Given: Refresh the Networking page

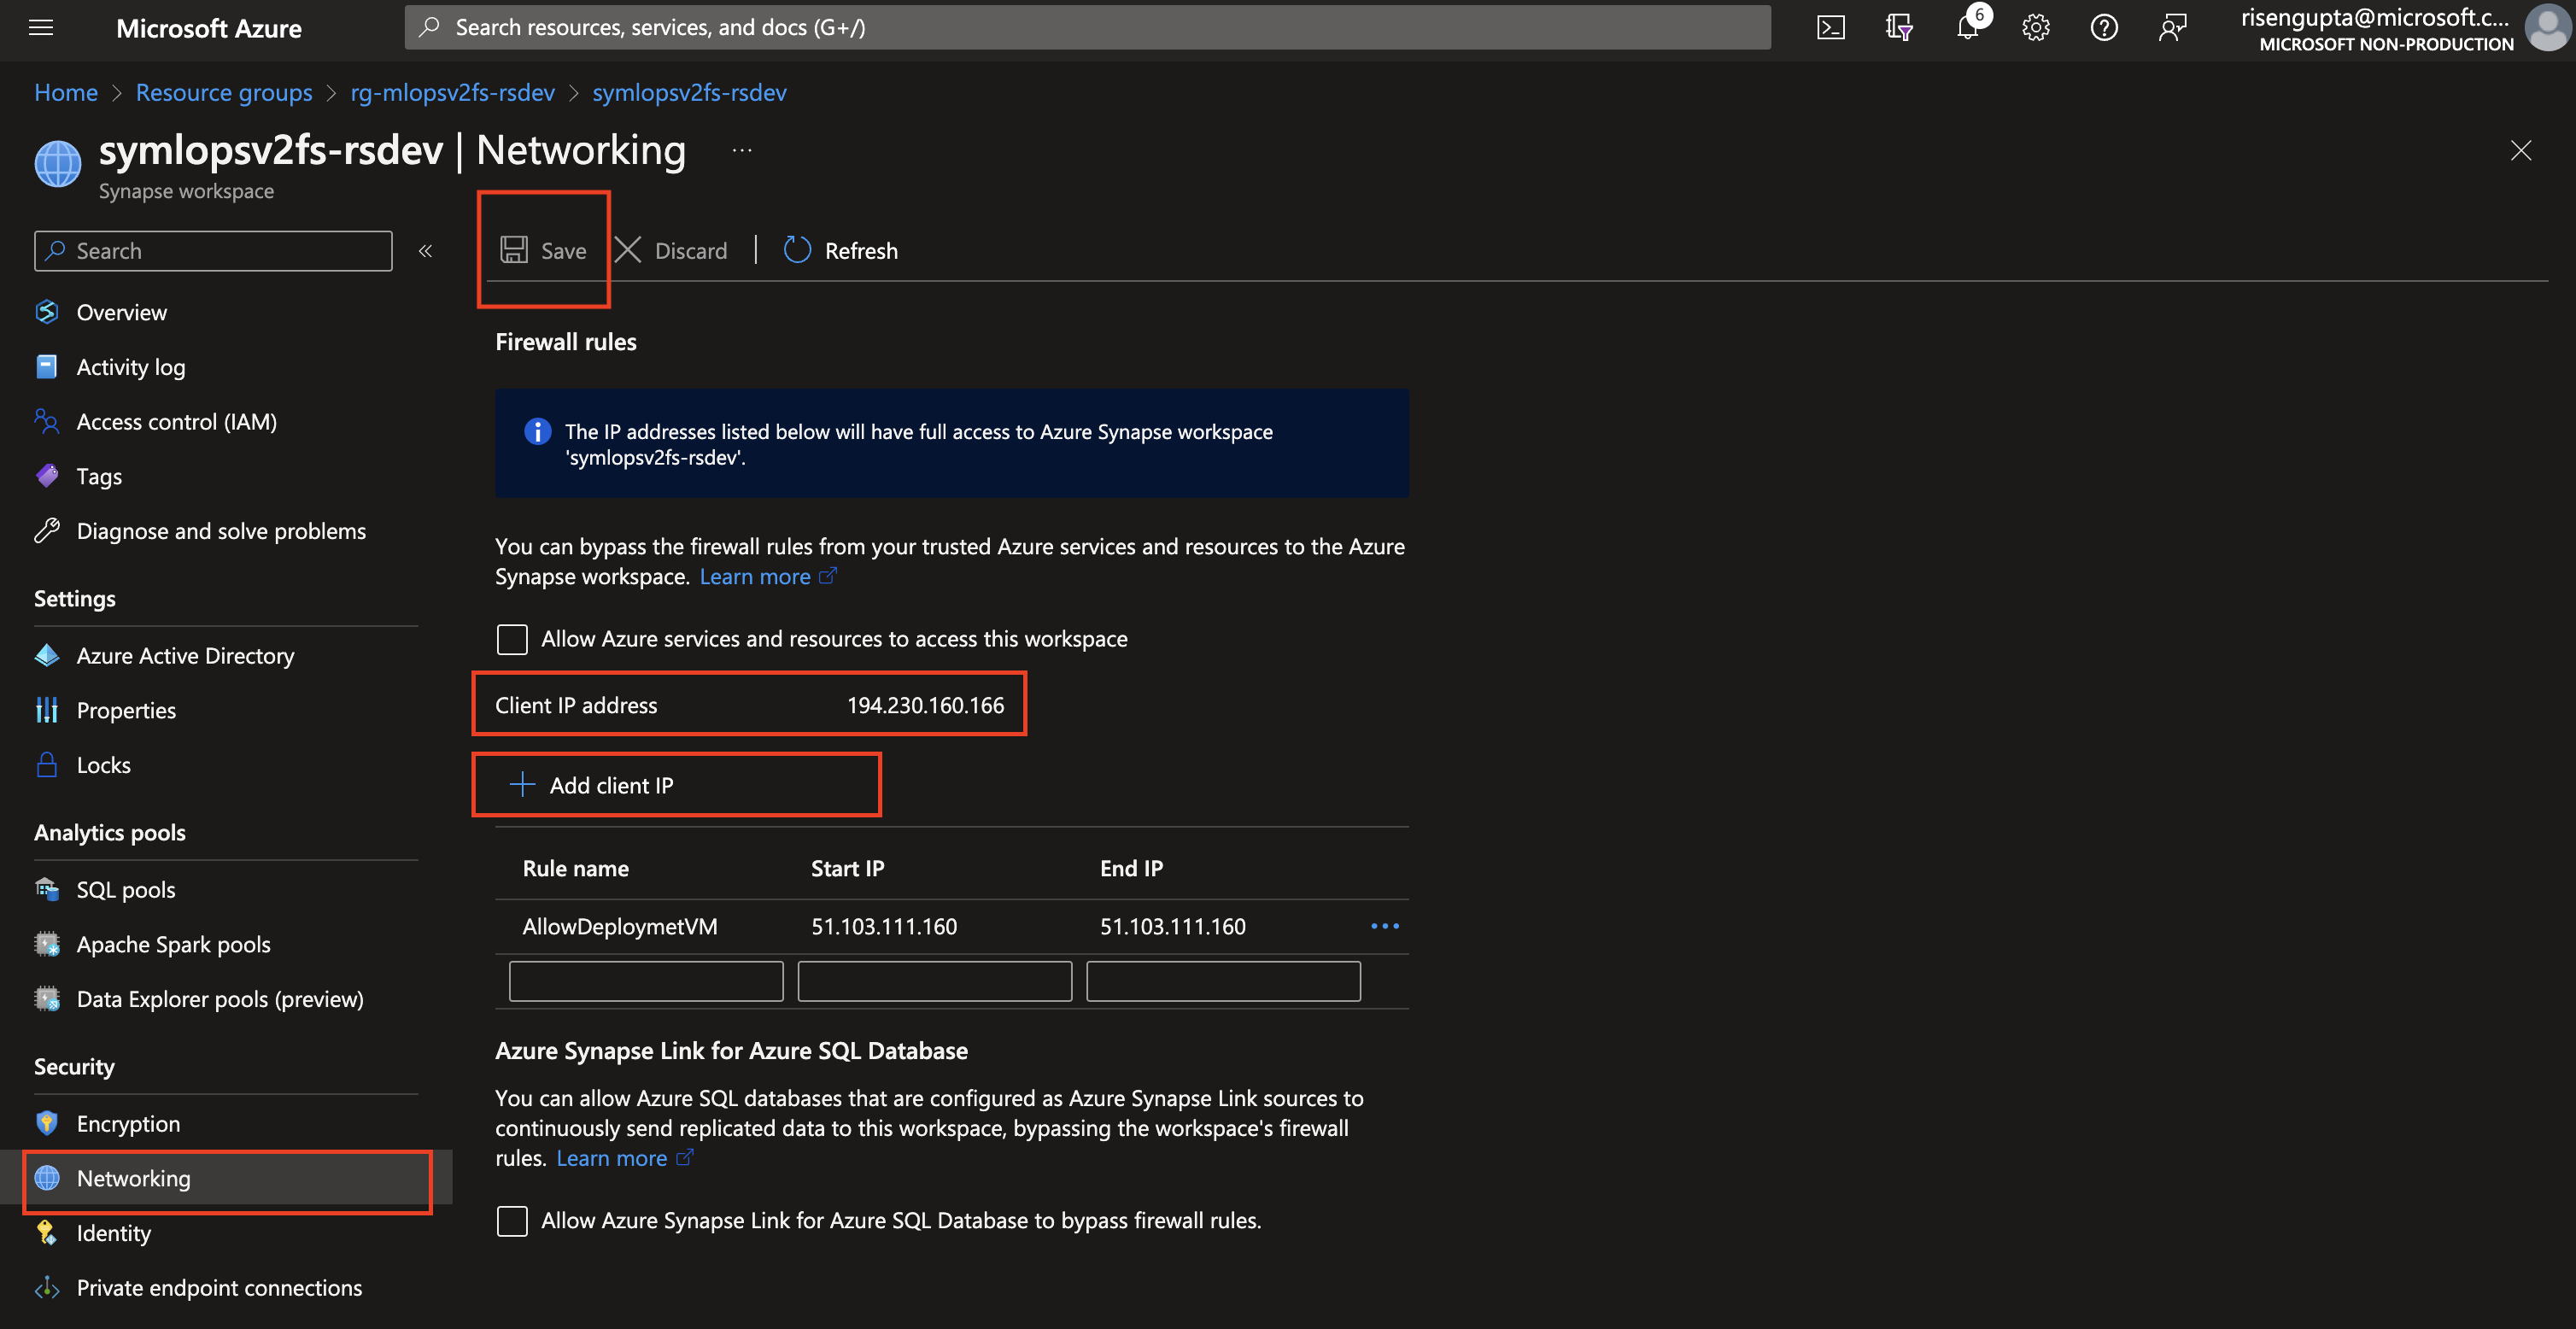Looking at the screenshot, I should (x=841, y=250).
